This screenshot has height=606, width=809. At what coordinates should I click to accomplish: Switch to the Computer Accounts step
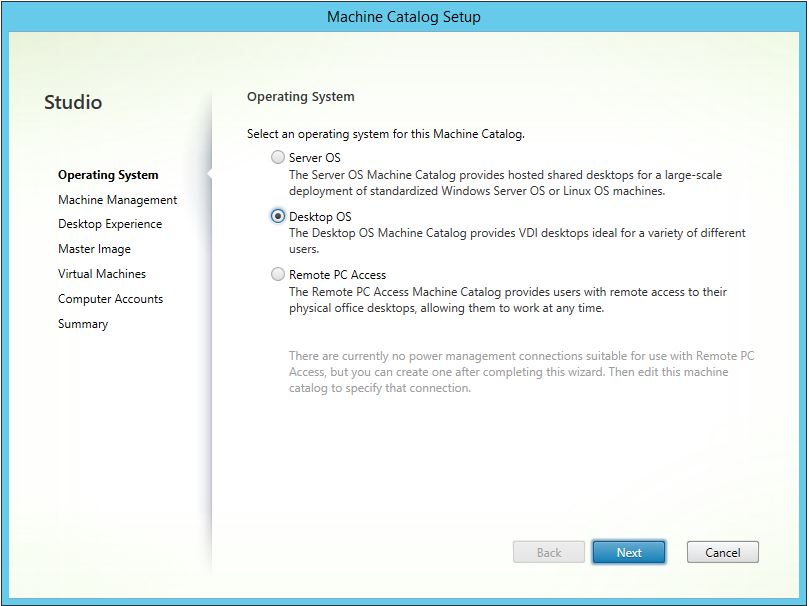(110, 299)
